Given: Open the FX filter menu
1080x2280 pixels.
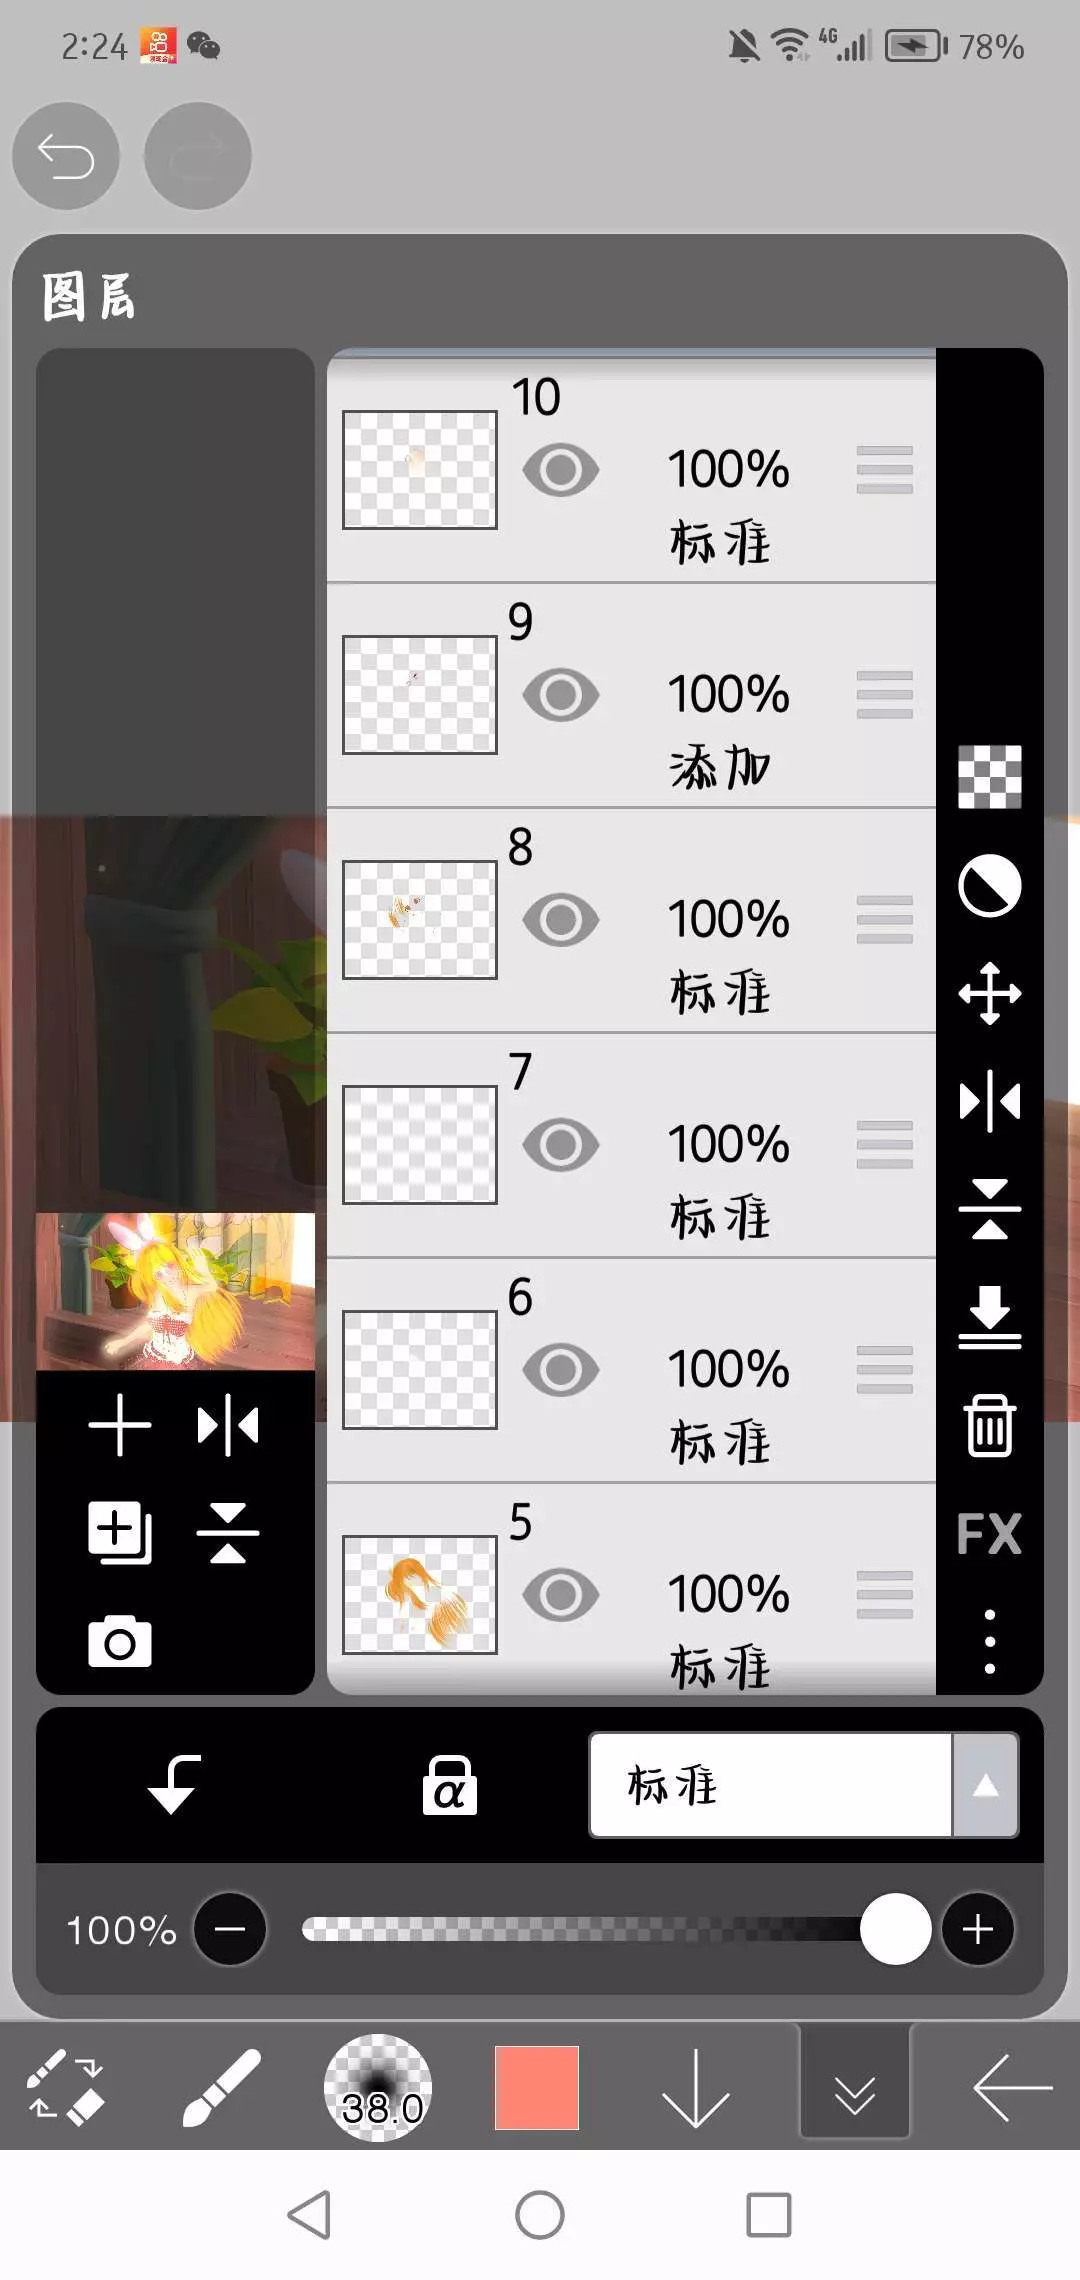Looking at the screenshot, I should coord(989,1533).
